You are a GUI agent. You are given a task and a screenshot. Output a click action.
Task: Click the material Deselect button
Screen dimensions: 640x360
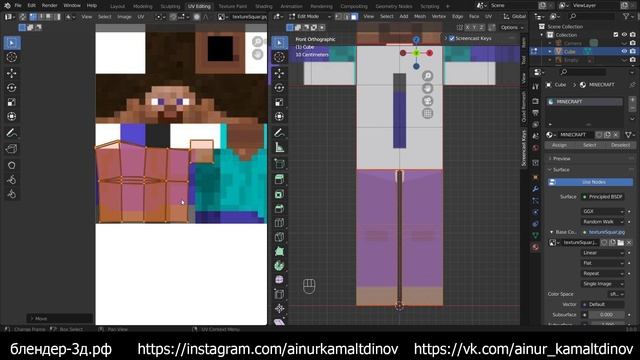(620, 145)
